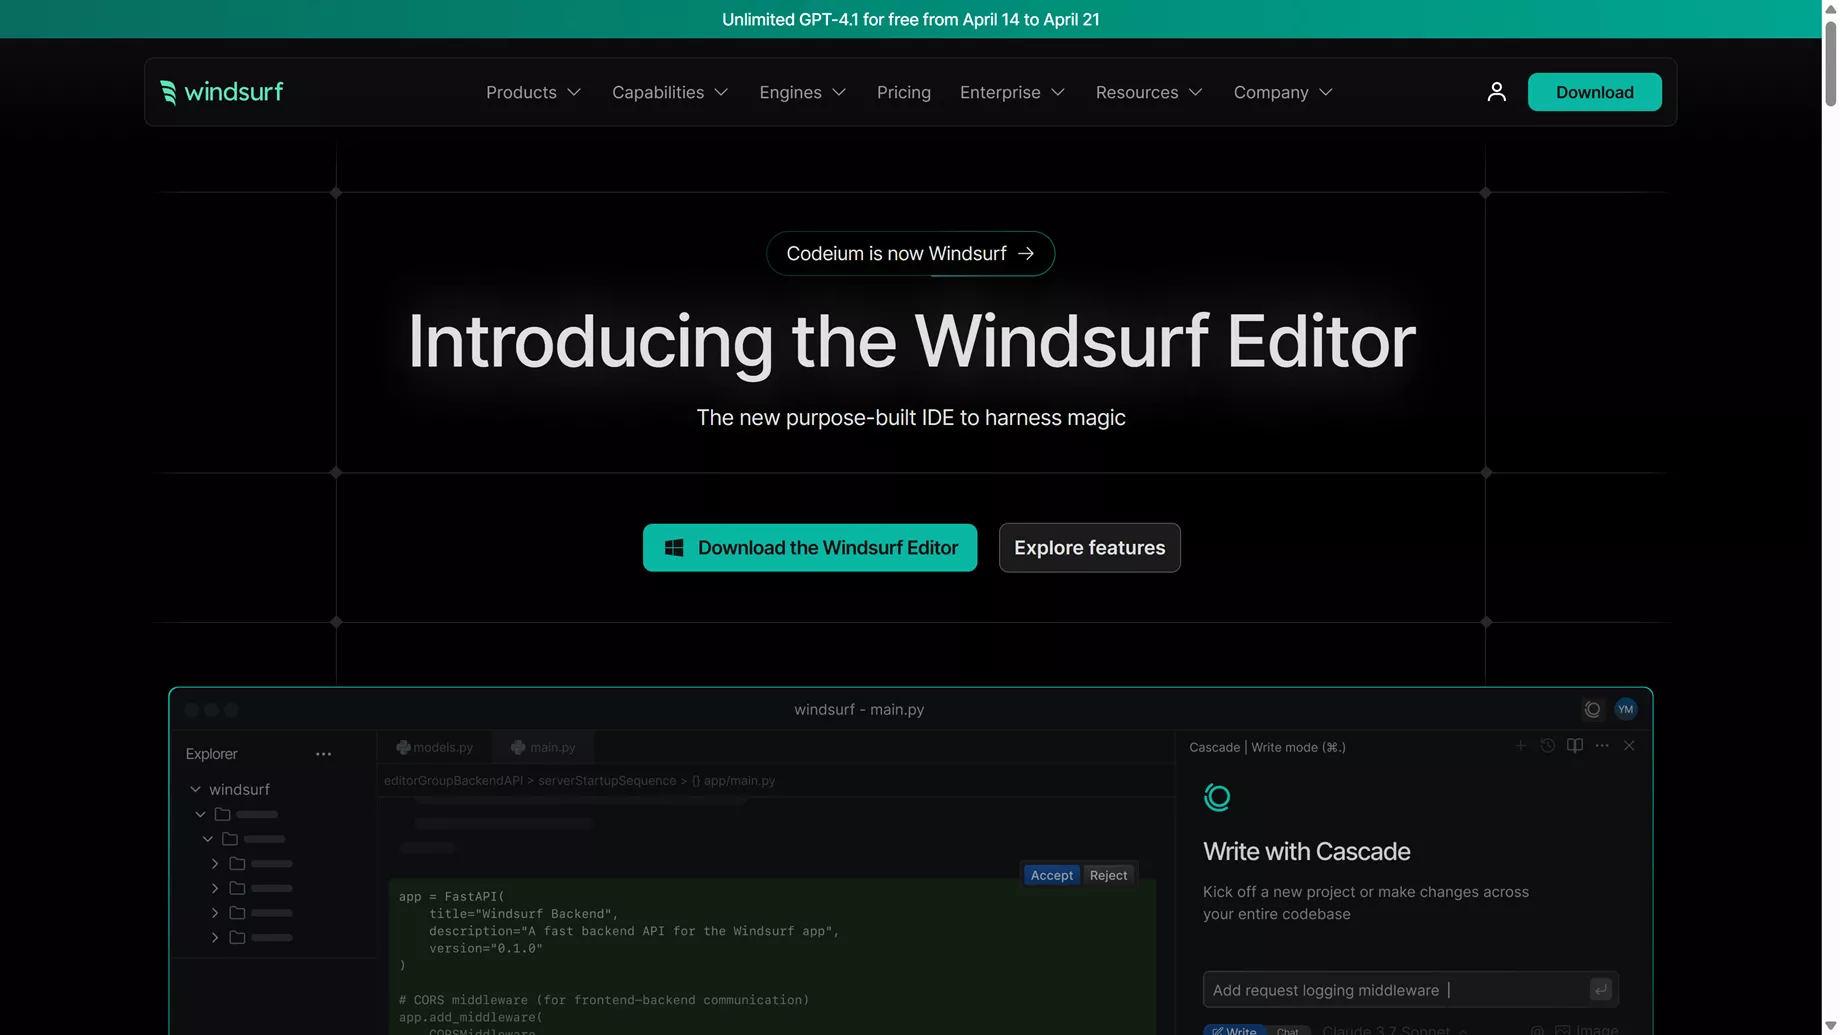Click the Explore features button
Viewport: 1840px width, 1035px height.
point(1089,548)
